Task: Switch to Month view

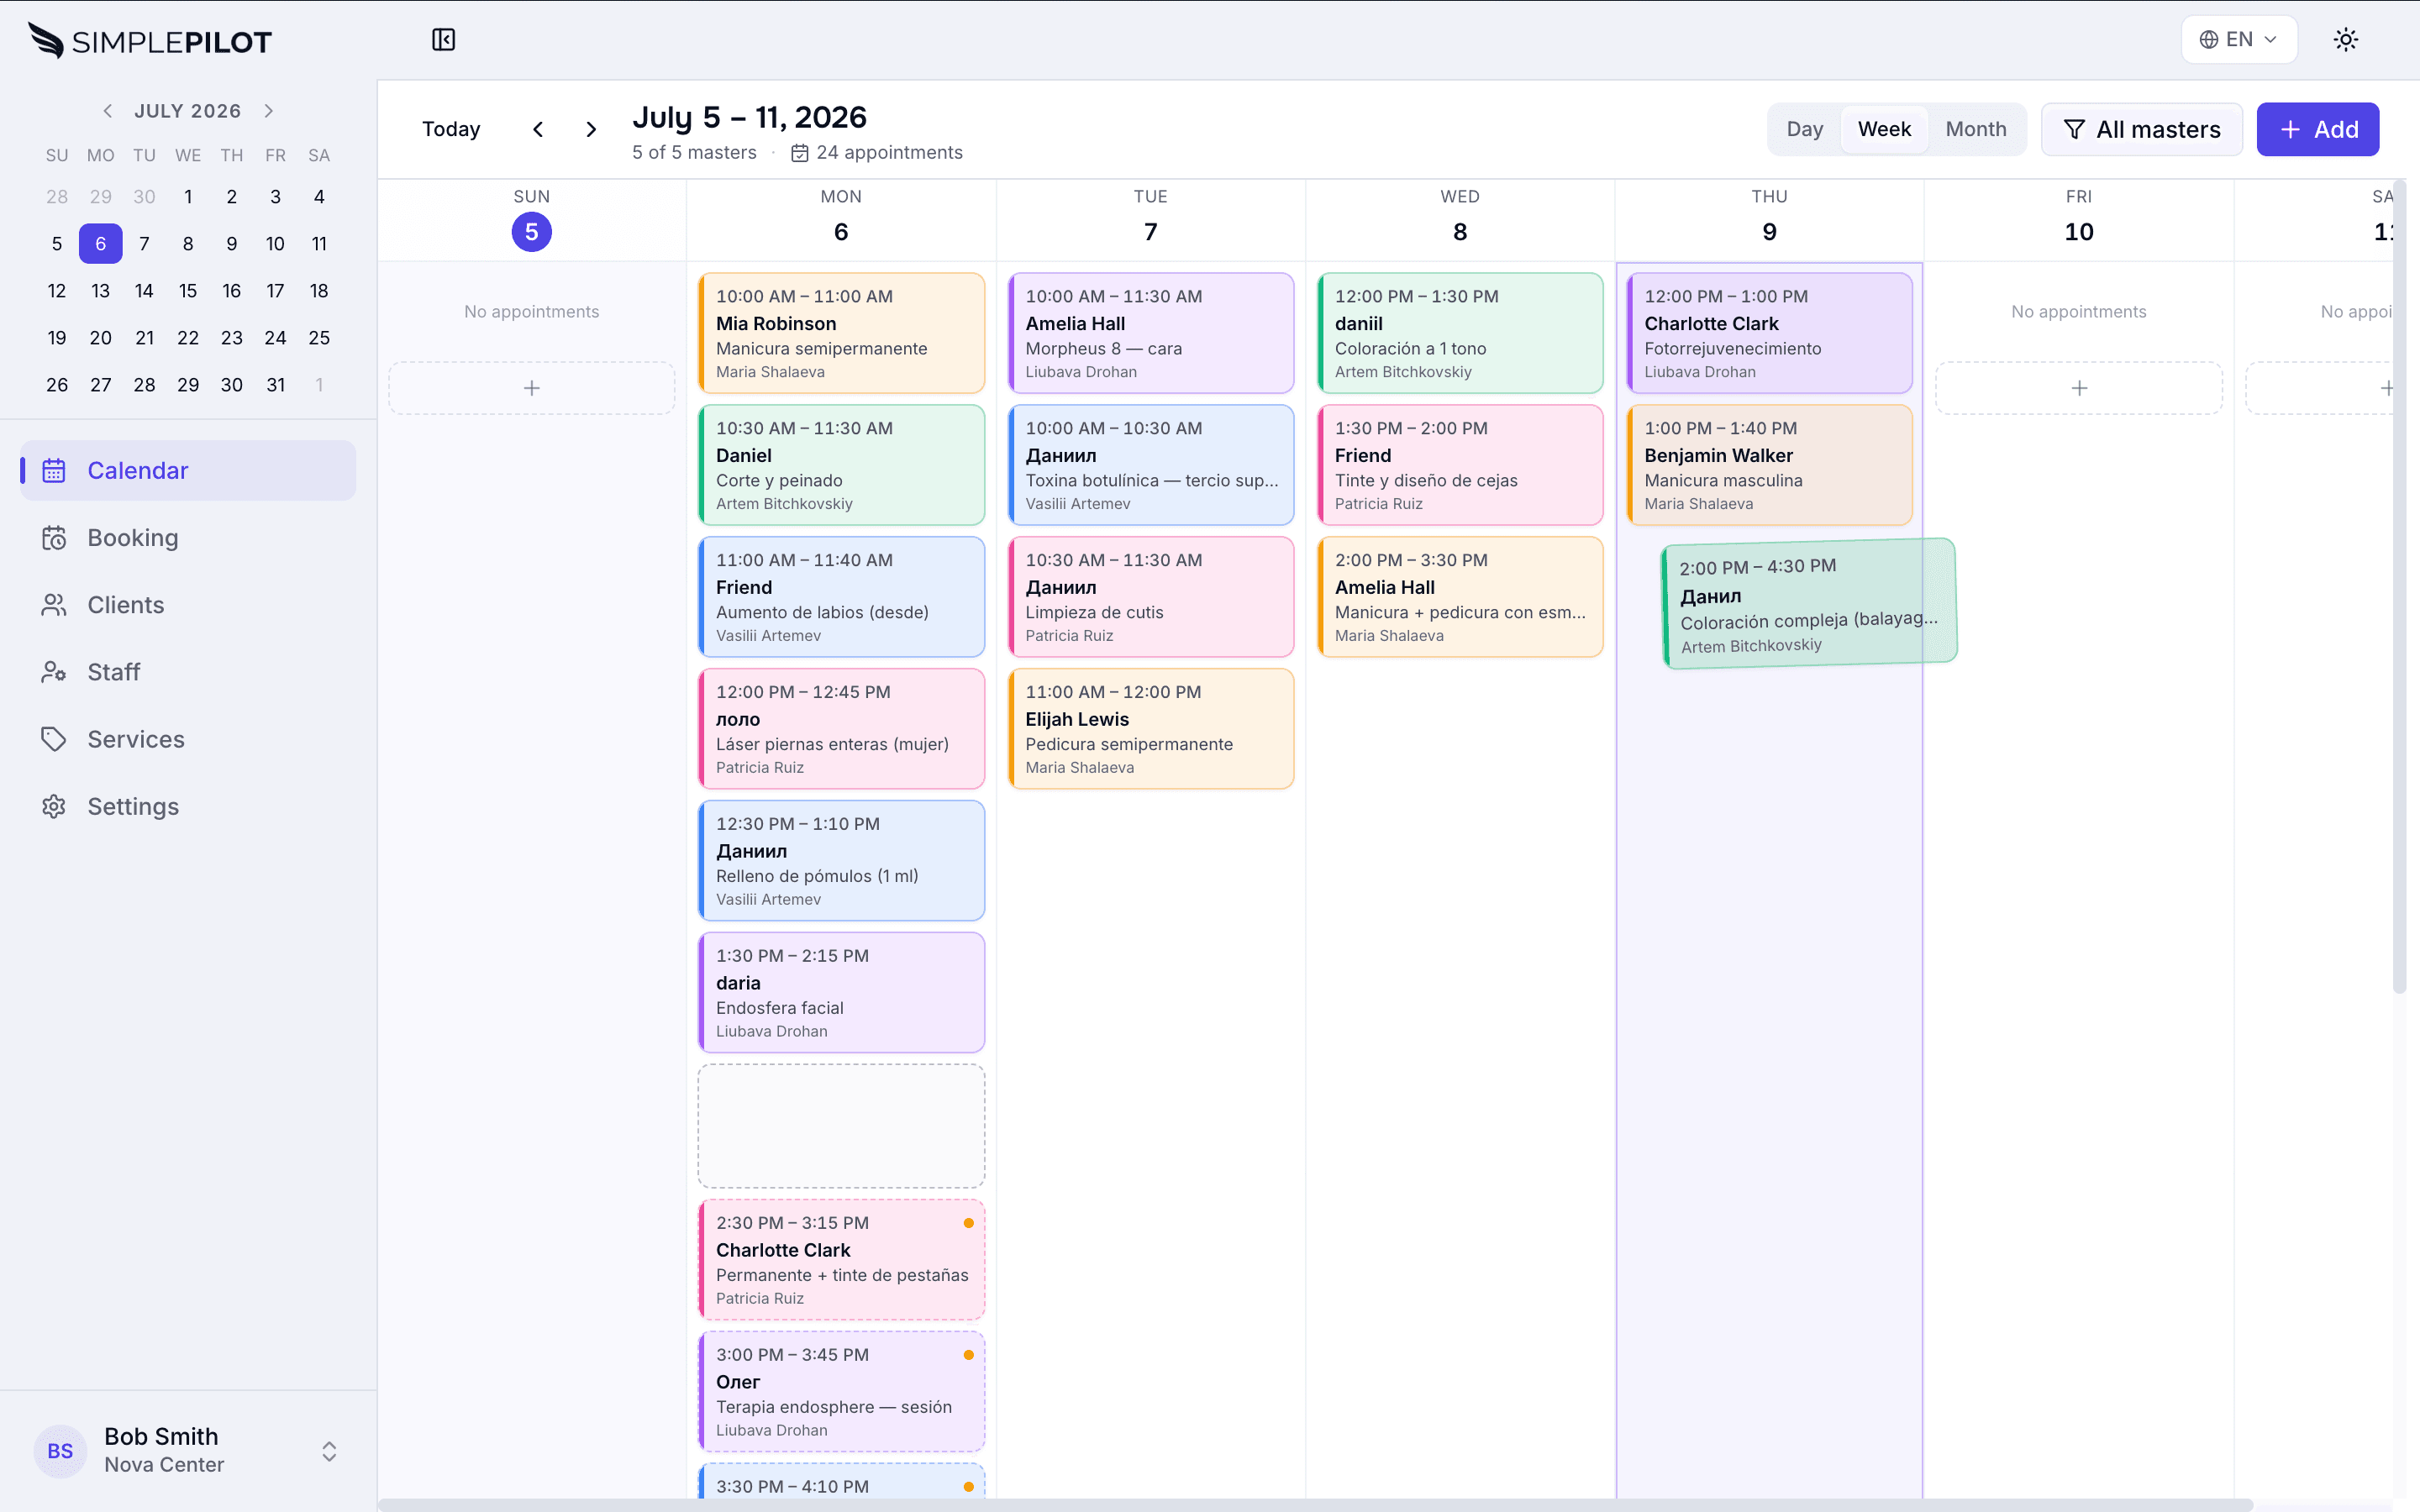Action: 1975,129
